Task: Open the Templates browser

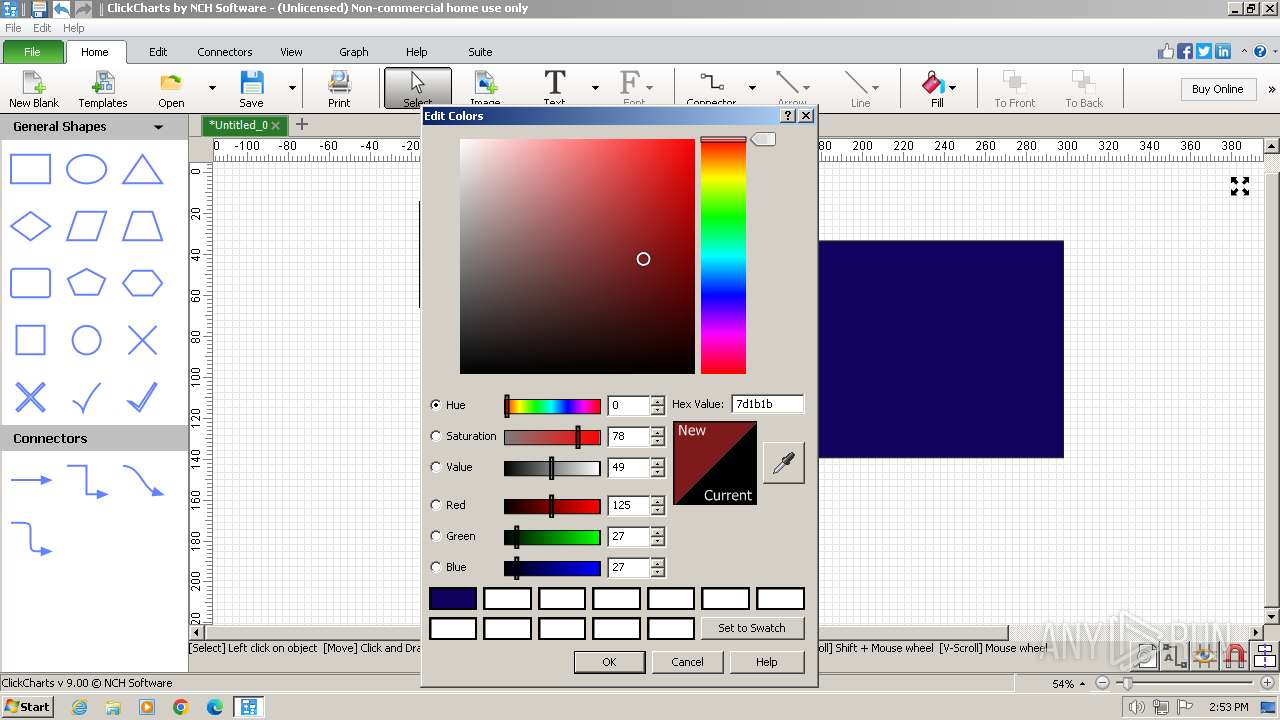Action: click(x=103, y=89)
